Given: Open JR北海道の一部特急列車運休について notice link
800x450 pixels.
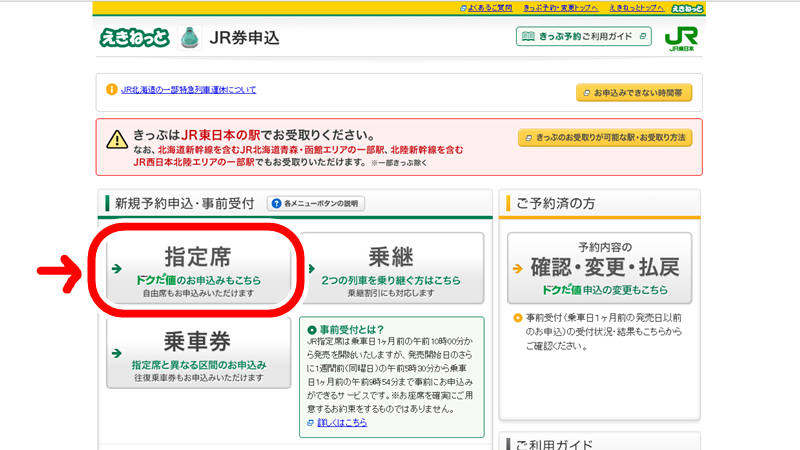Looking at the screenshot, I should pyautogui.click(x=188, y=90).
